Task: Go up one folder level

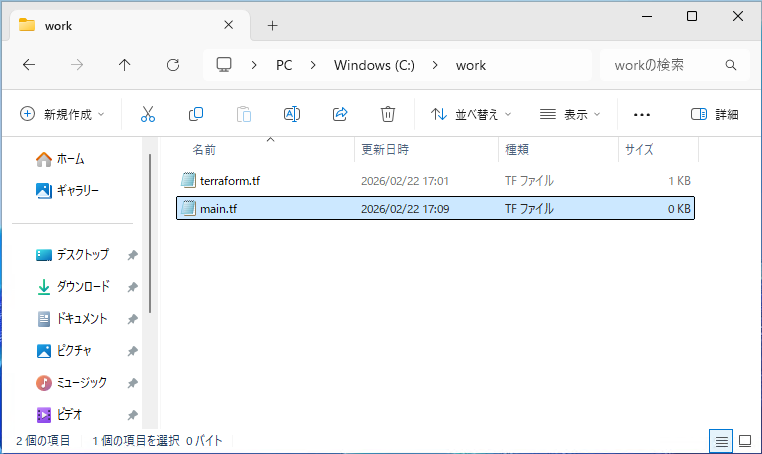Action: [x=125, y=65]
